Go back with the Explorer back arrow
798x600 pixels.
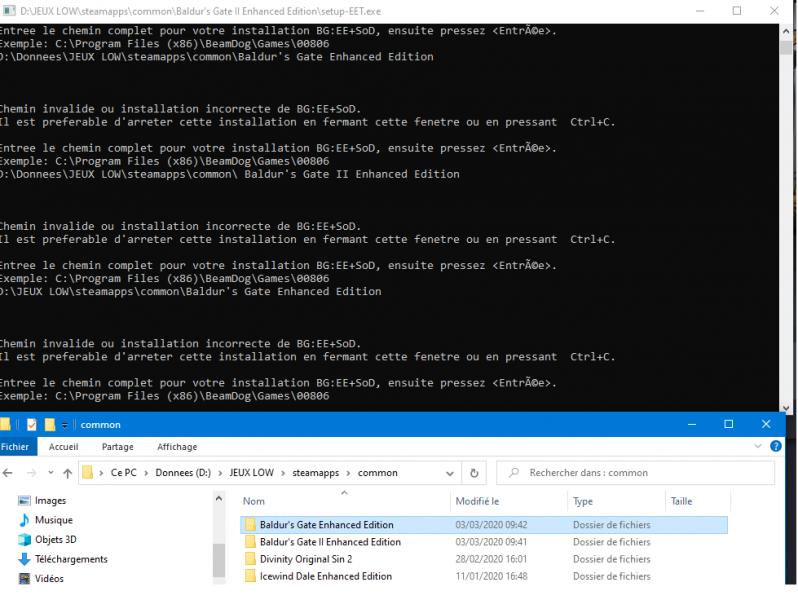8,473
